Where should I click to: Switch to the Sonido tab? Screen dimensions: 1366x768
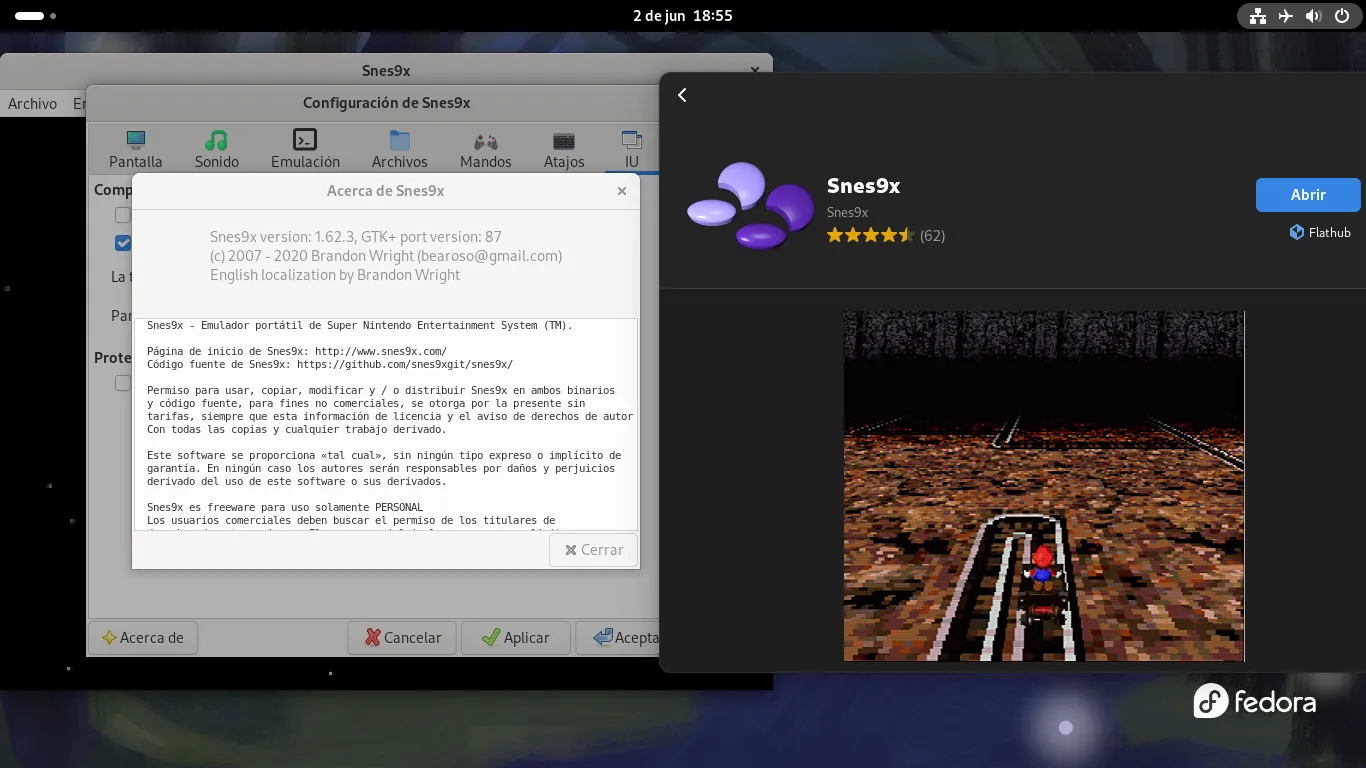tap(217, 150)
